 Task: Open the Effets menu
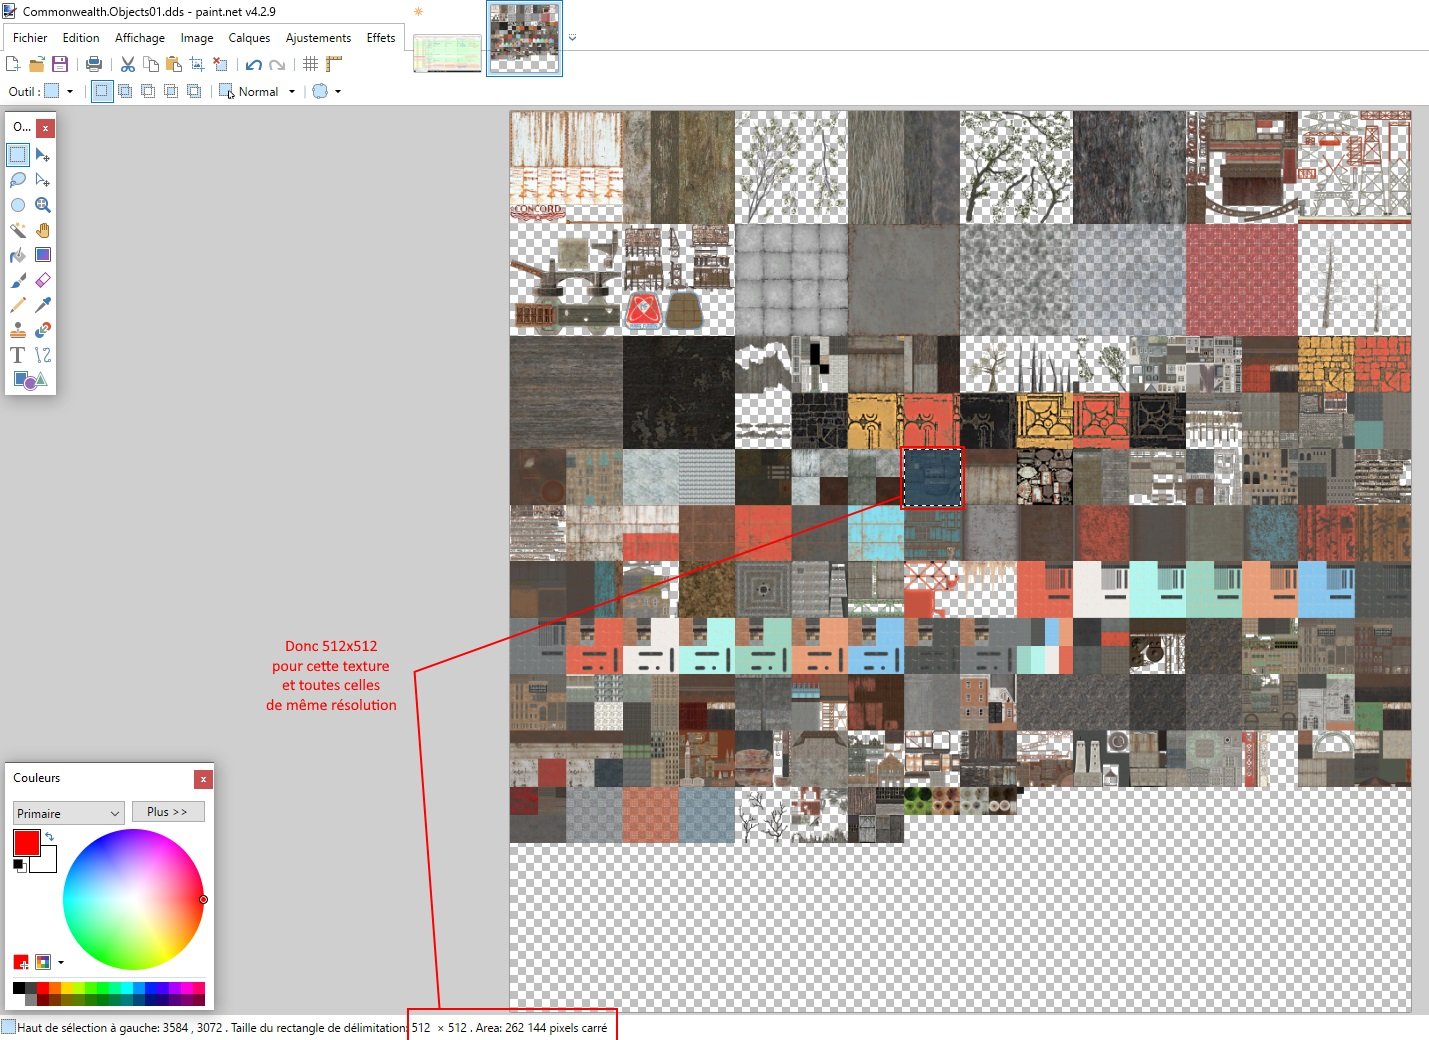(381, 38)
